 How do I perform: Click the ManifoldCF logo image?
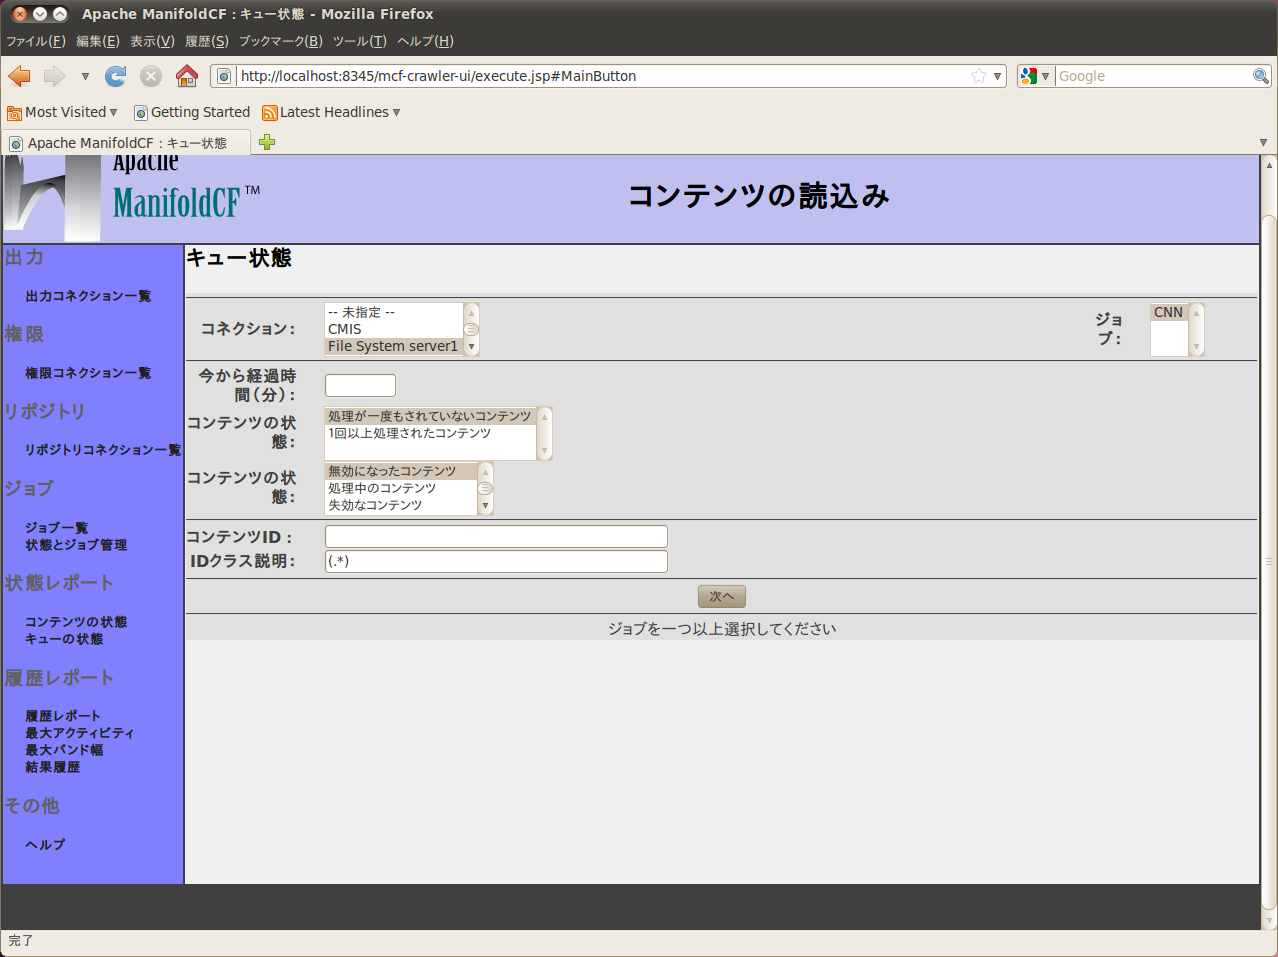coord(132,199)
